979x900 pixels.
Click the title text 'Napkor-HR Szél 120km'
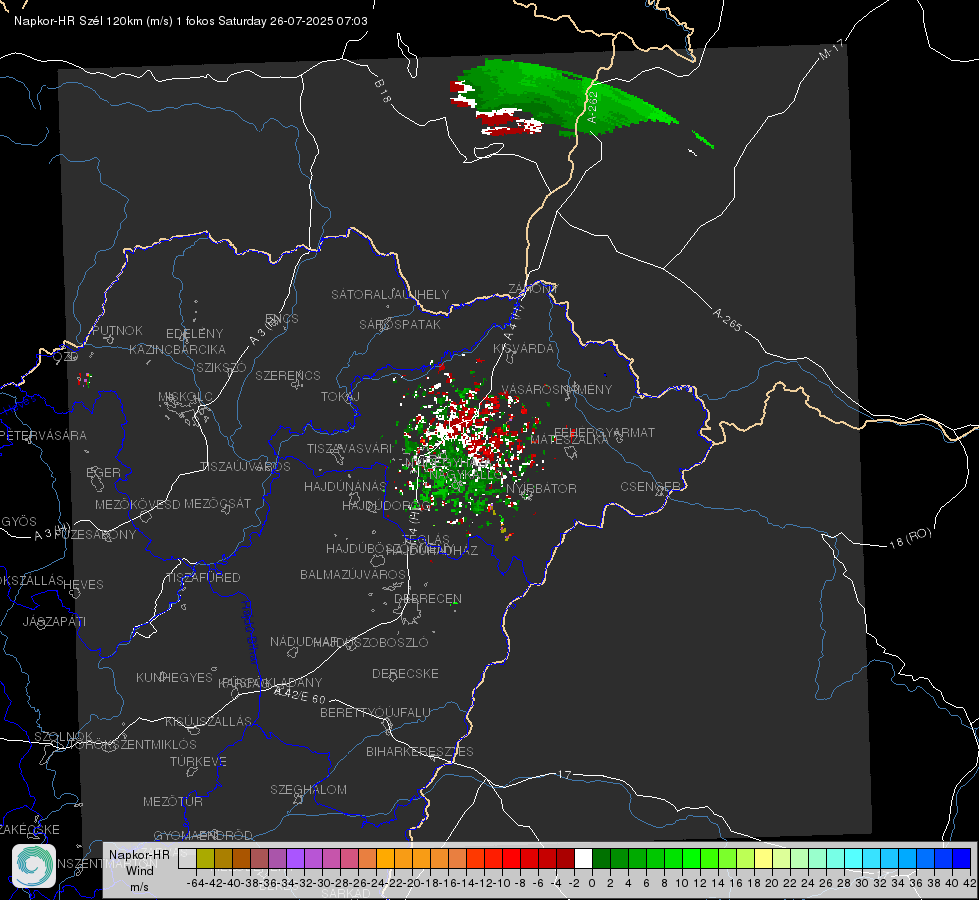click(x=79, y=21)
